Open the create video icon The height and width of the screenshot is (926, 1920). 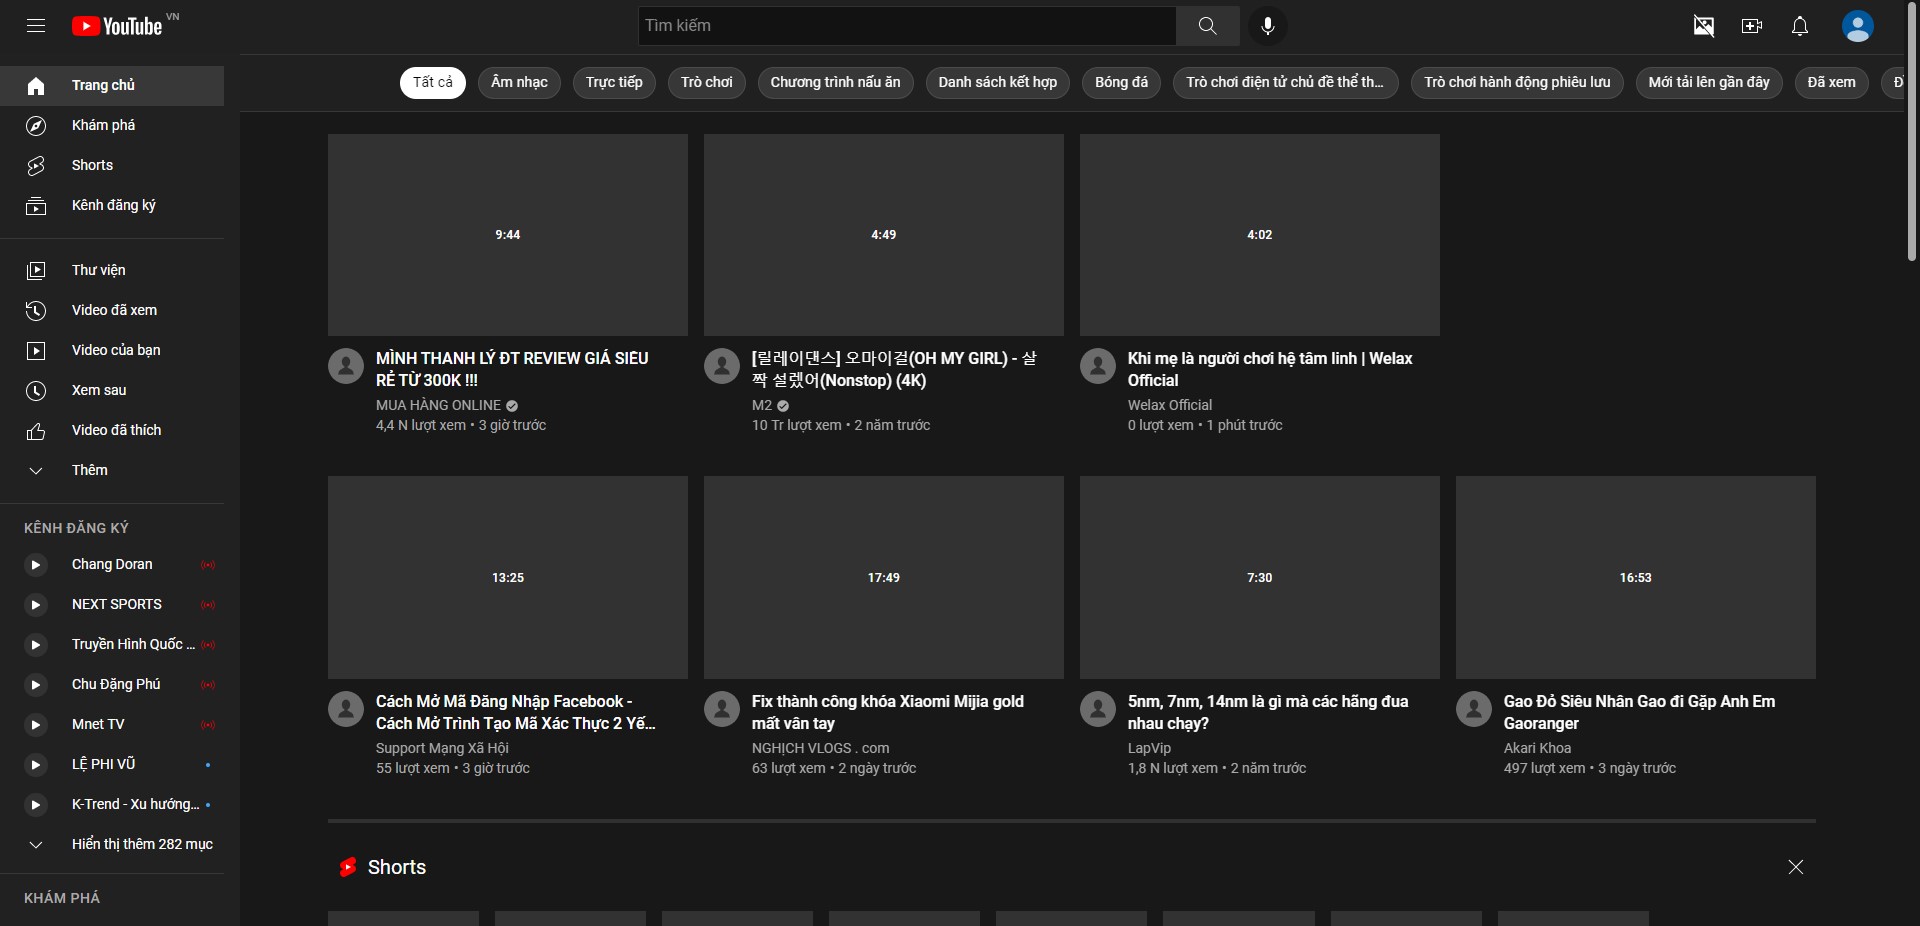tap(1751, 26)
